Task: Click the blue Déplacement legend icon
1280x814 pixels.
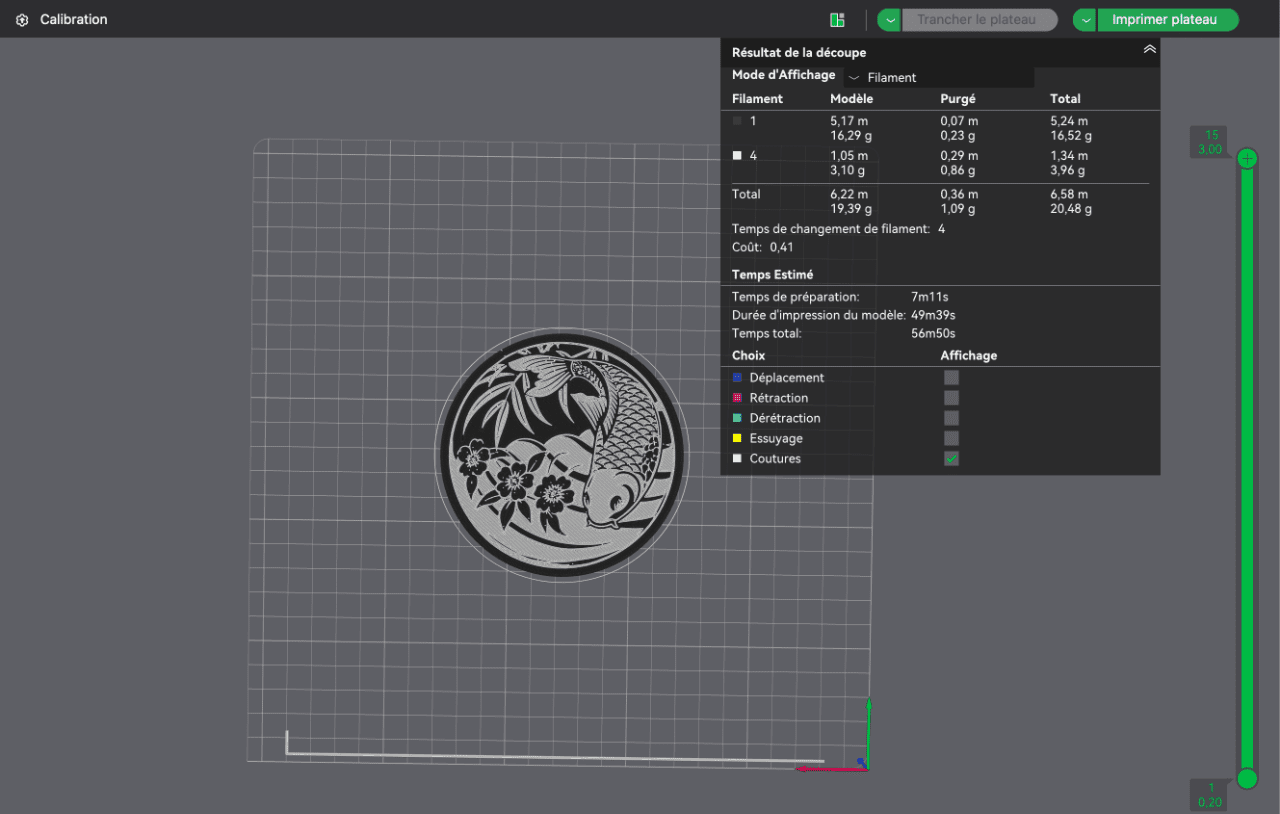Action: pyautogui.click(x=737, y=378)
